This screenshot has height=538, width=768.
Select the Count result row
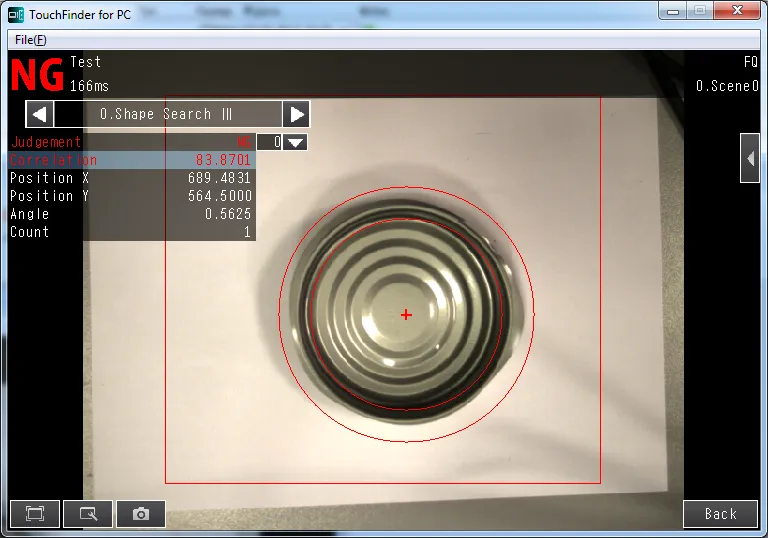tap(130, 232)
